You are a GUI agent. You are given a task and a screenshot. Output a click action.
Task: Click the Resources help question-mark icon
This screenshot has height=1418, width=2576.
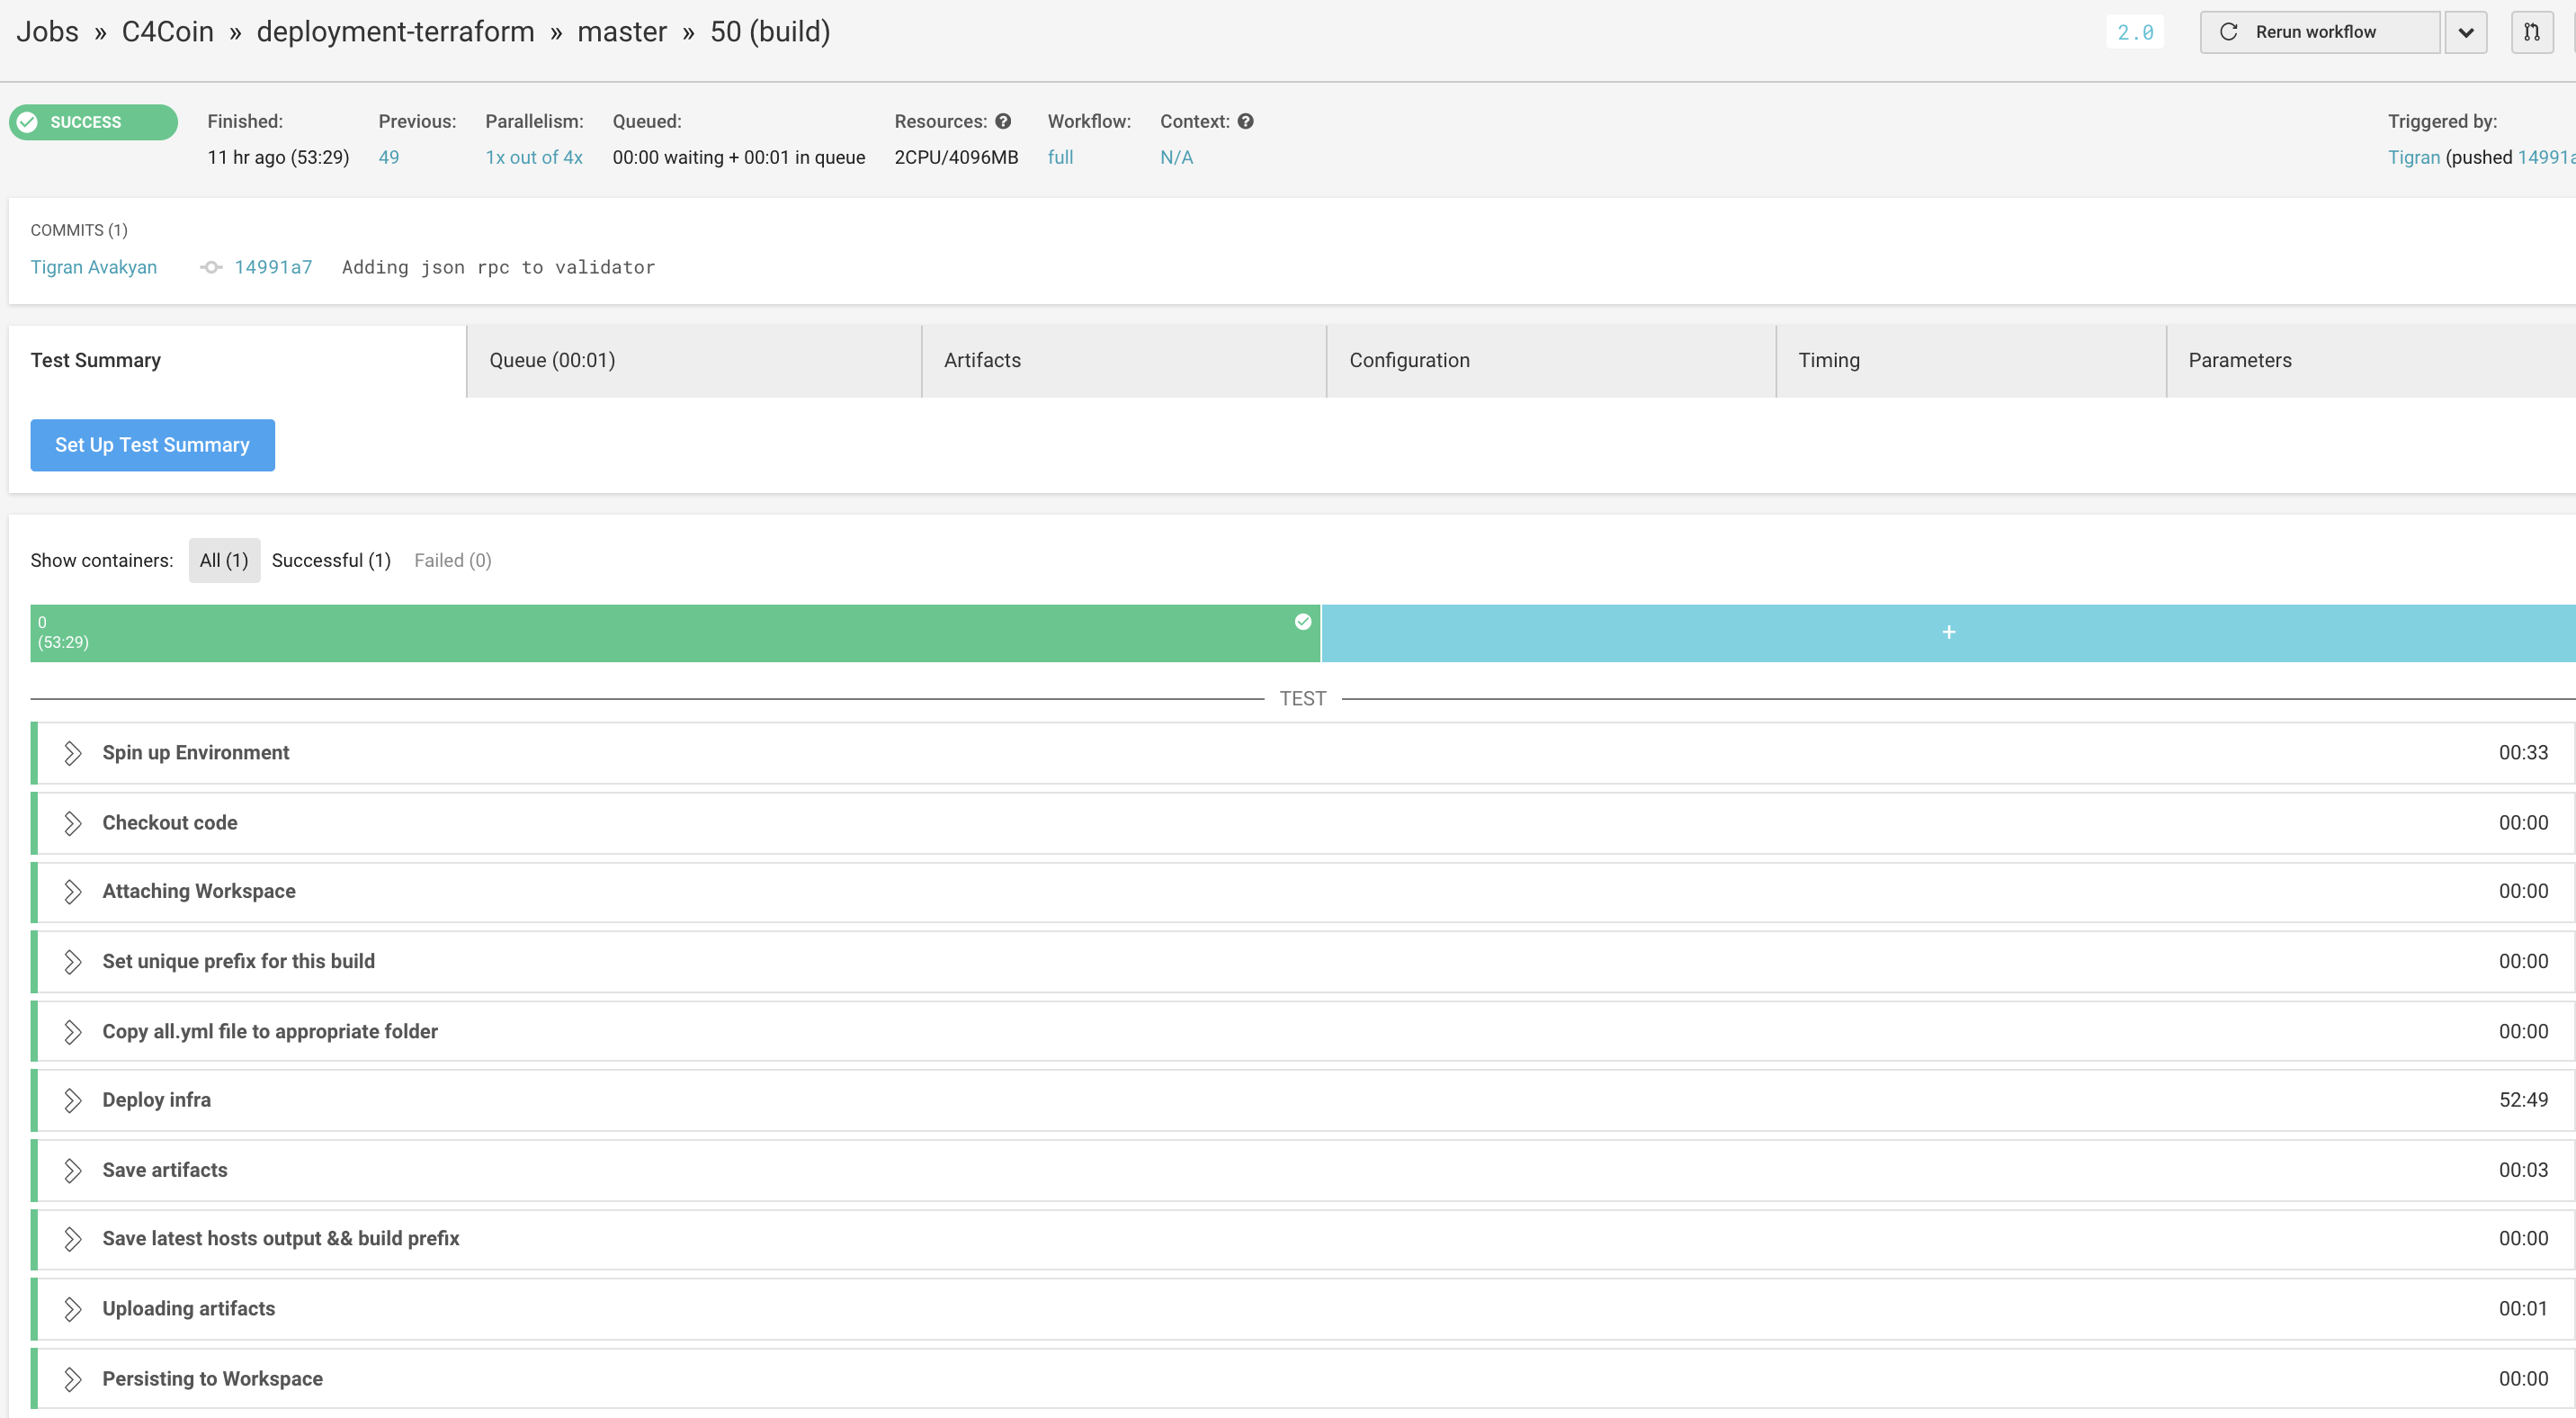(x=1003, y=121)
